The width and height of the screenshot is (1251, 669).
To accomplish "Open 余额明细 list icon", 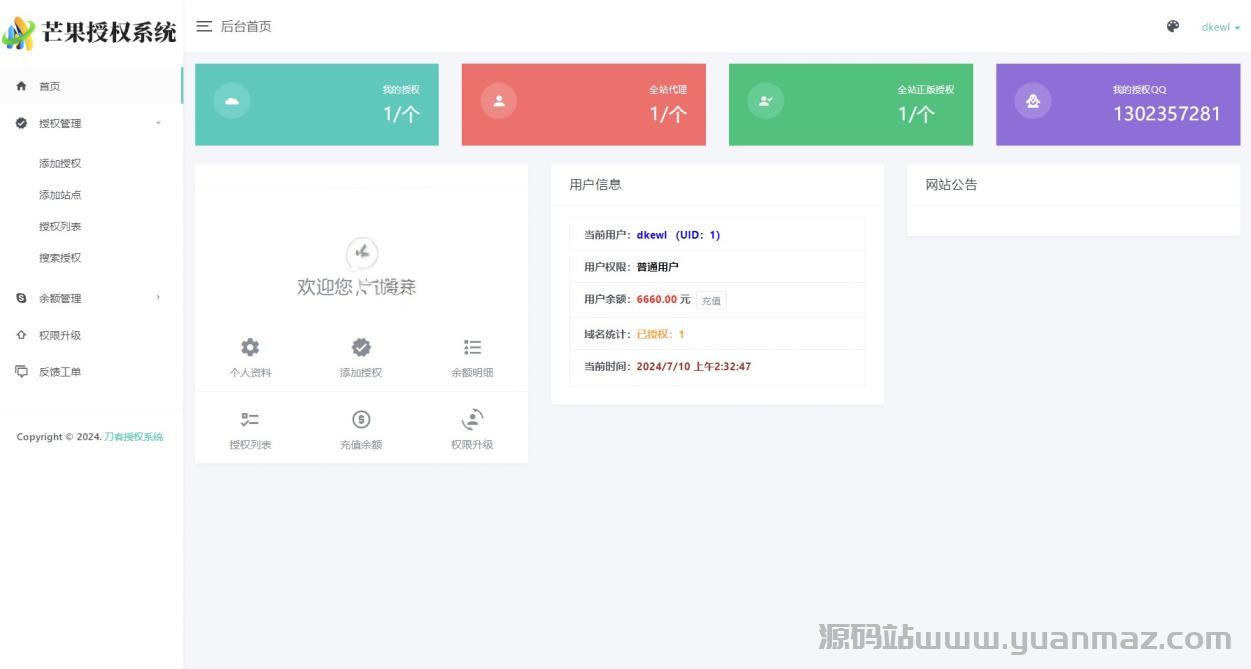I will coord(472,347).
